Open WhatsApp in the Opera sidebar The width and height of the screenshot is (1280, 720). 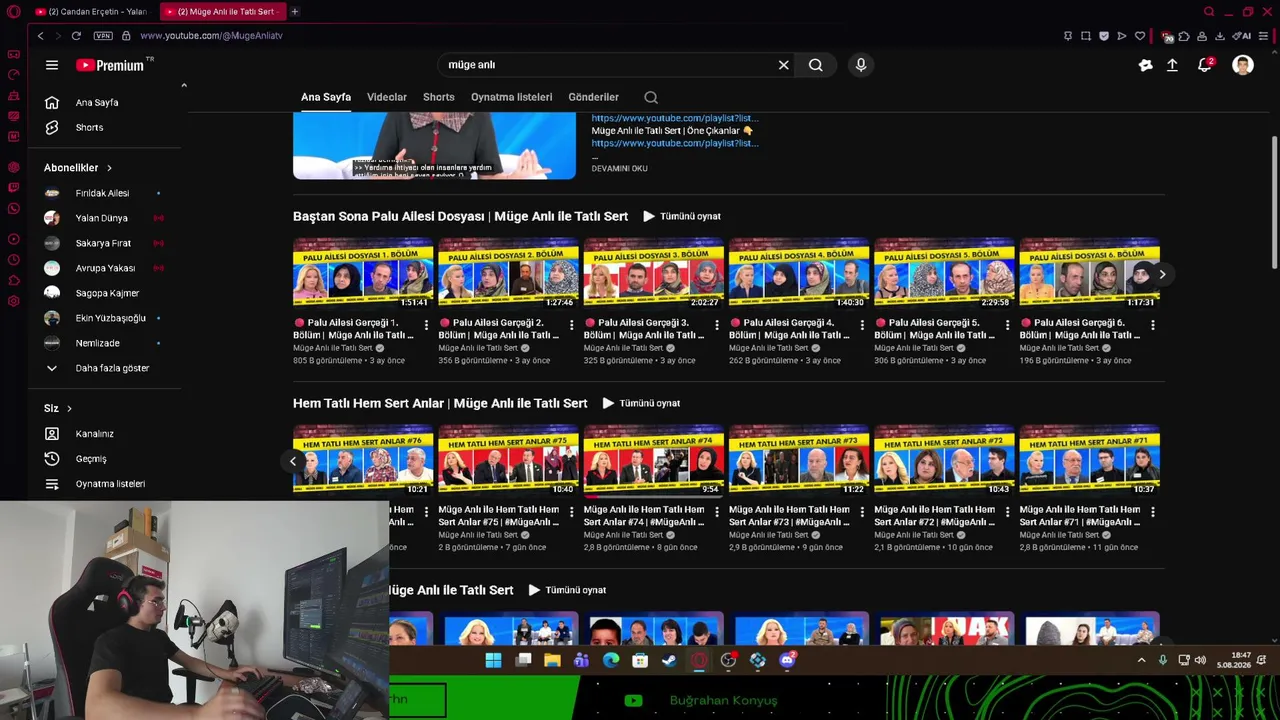[x=14, y=209]
